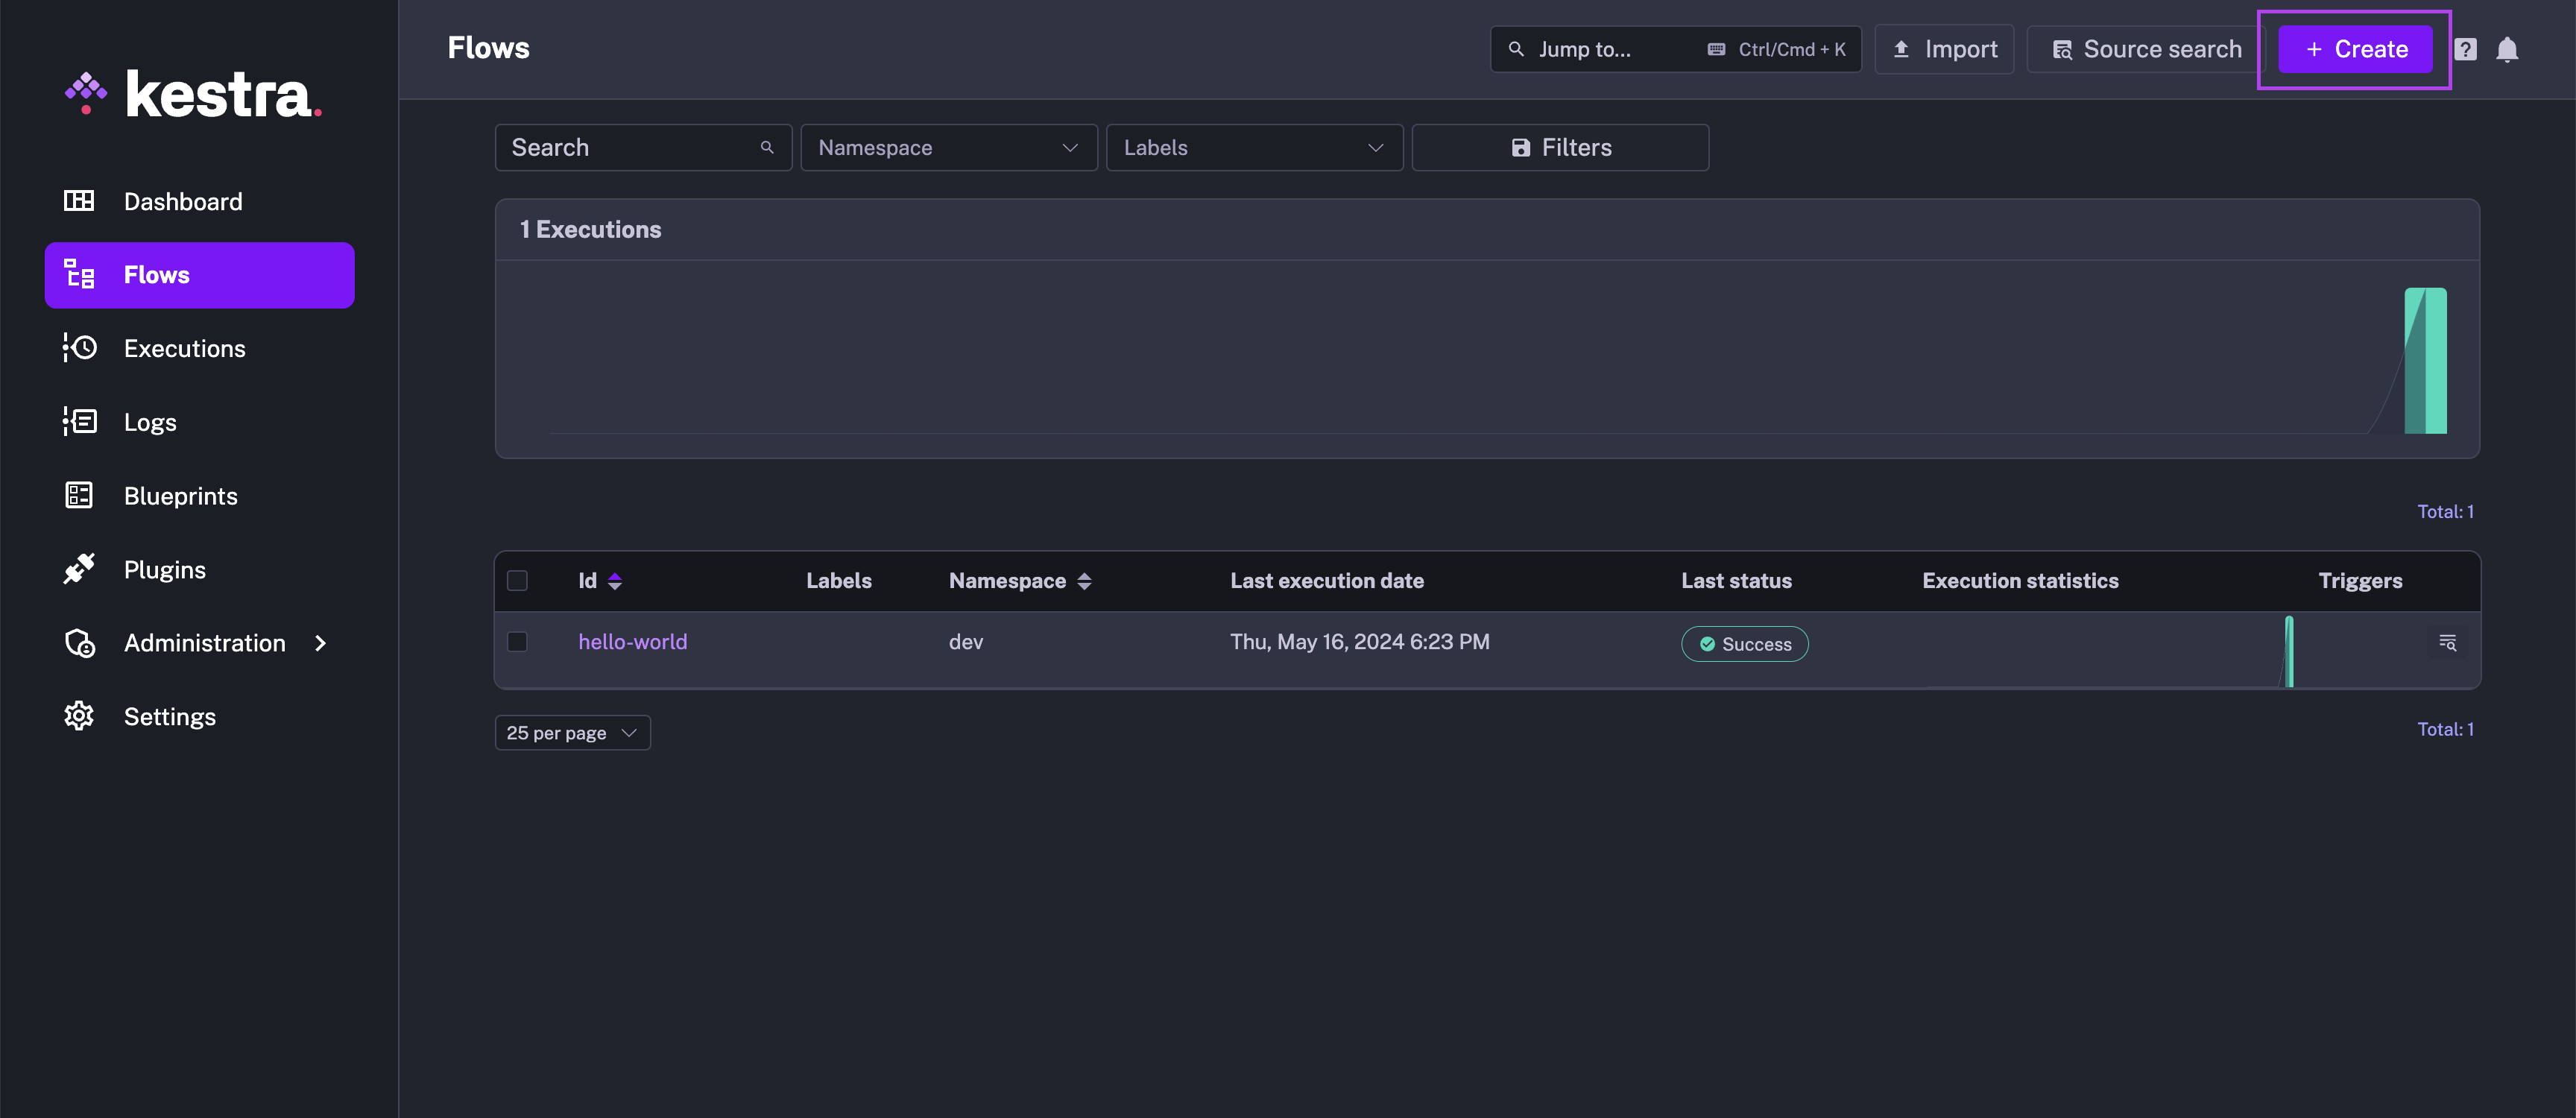This screenshot has width=2576, height=1118.
Task: Sort by Namespace column arrows
Action: tap(1084, 581)
